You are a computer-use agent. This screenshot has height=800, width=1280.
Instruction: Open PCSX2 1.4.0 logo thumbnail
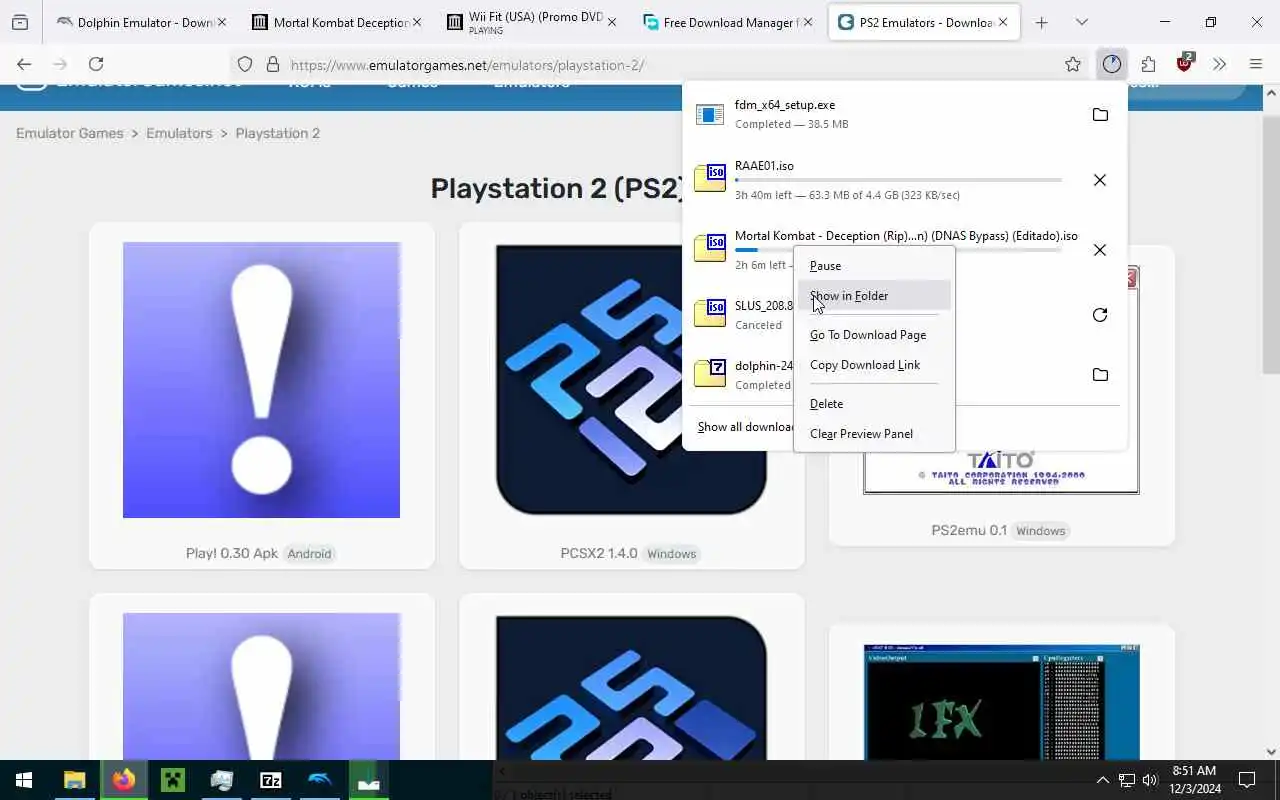coord(631,380)
